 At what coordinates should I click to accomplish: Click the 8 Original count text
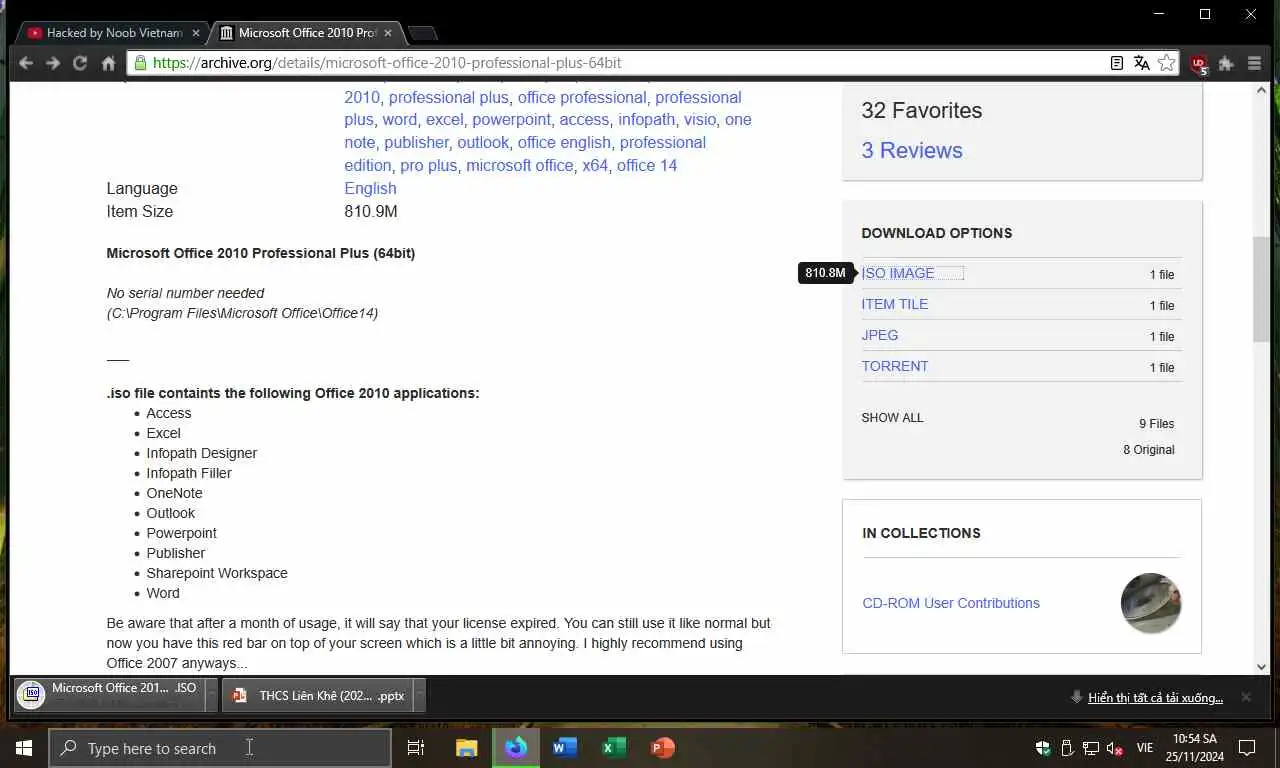(1149, 449)
